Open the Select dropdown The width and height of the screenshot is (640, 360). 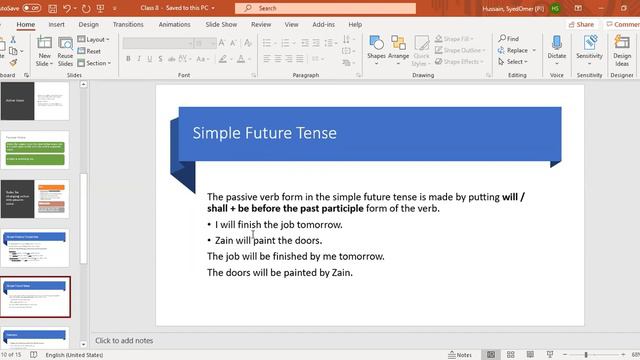[513, 62]
